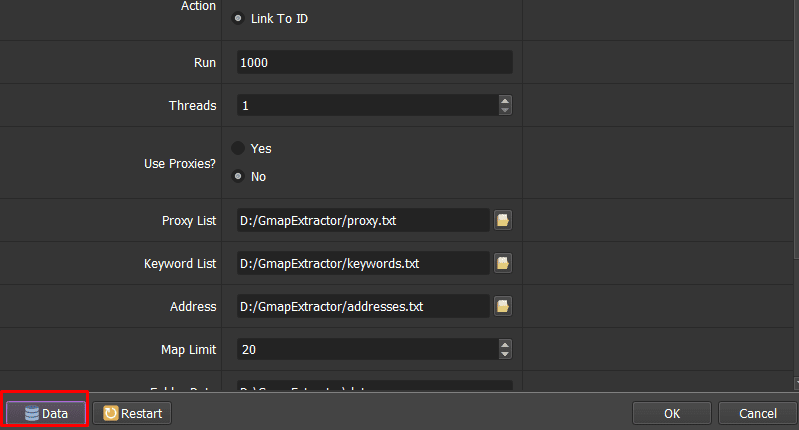
Task: Click the Threads number field
Action: [368, 105]
